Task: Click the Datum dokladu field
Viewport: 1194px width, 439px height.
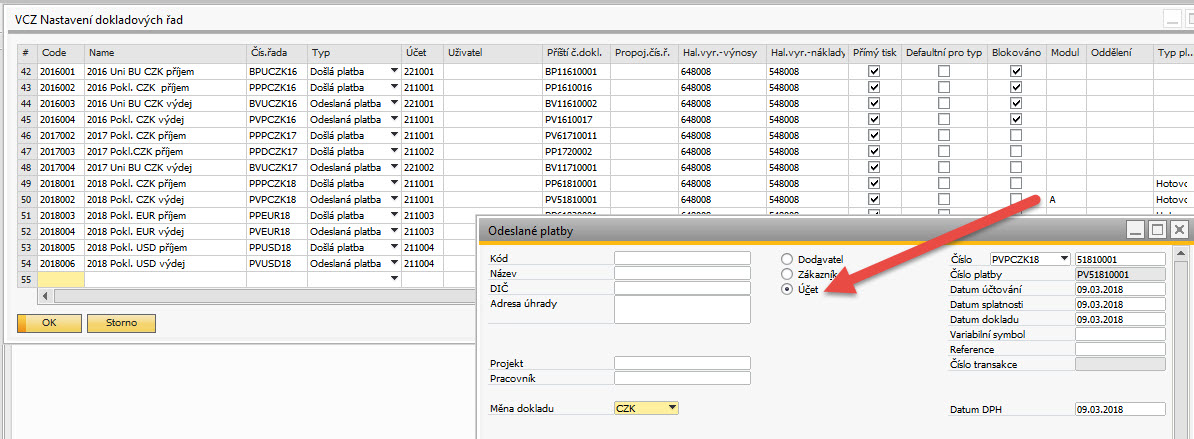Action: coord(1120,319)
